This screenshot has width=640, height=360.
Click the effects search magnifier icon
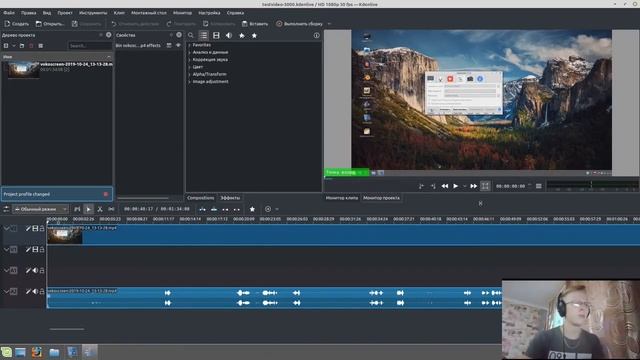coord(191,36)
